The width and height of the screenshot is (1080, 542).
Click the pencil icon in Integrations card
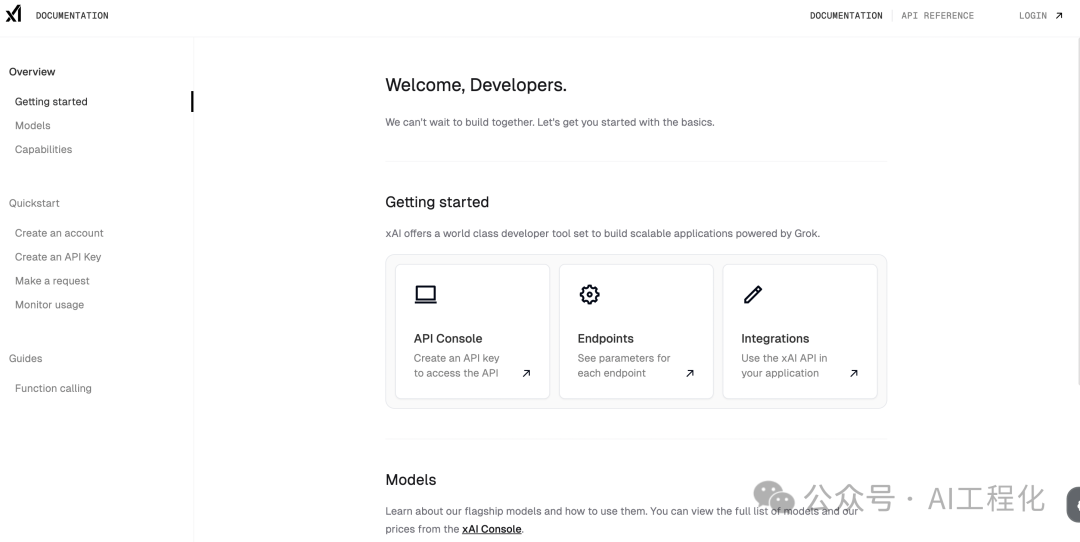pos(753,294)
